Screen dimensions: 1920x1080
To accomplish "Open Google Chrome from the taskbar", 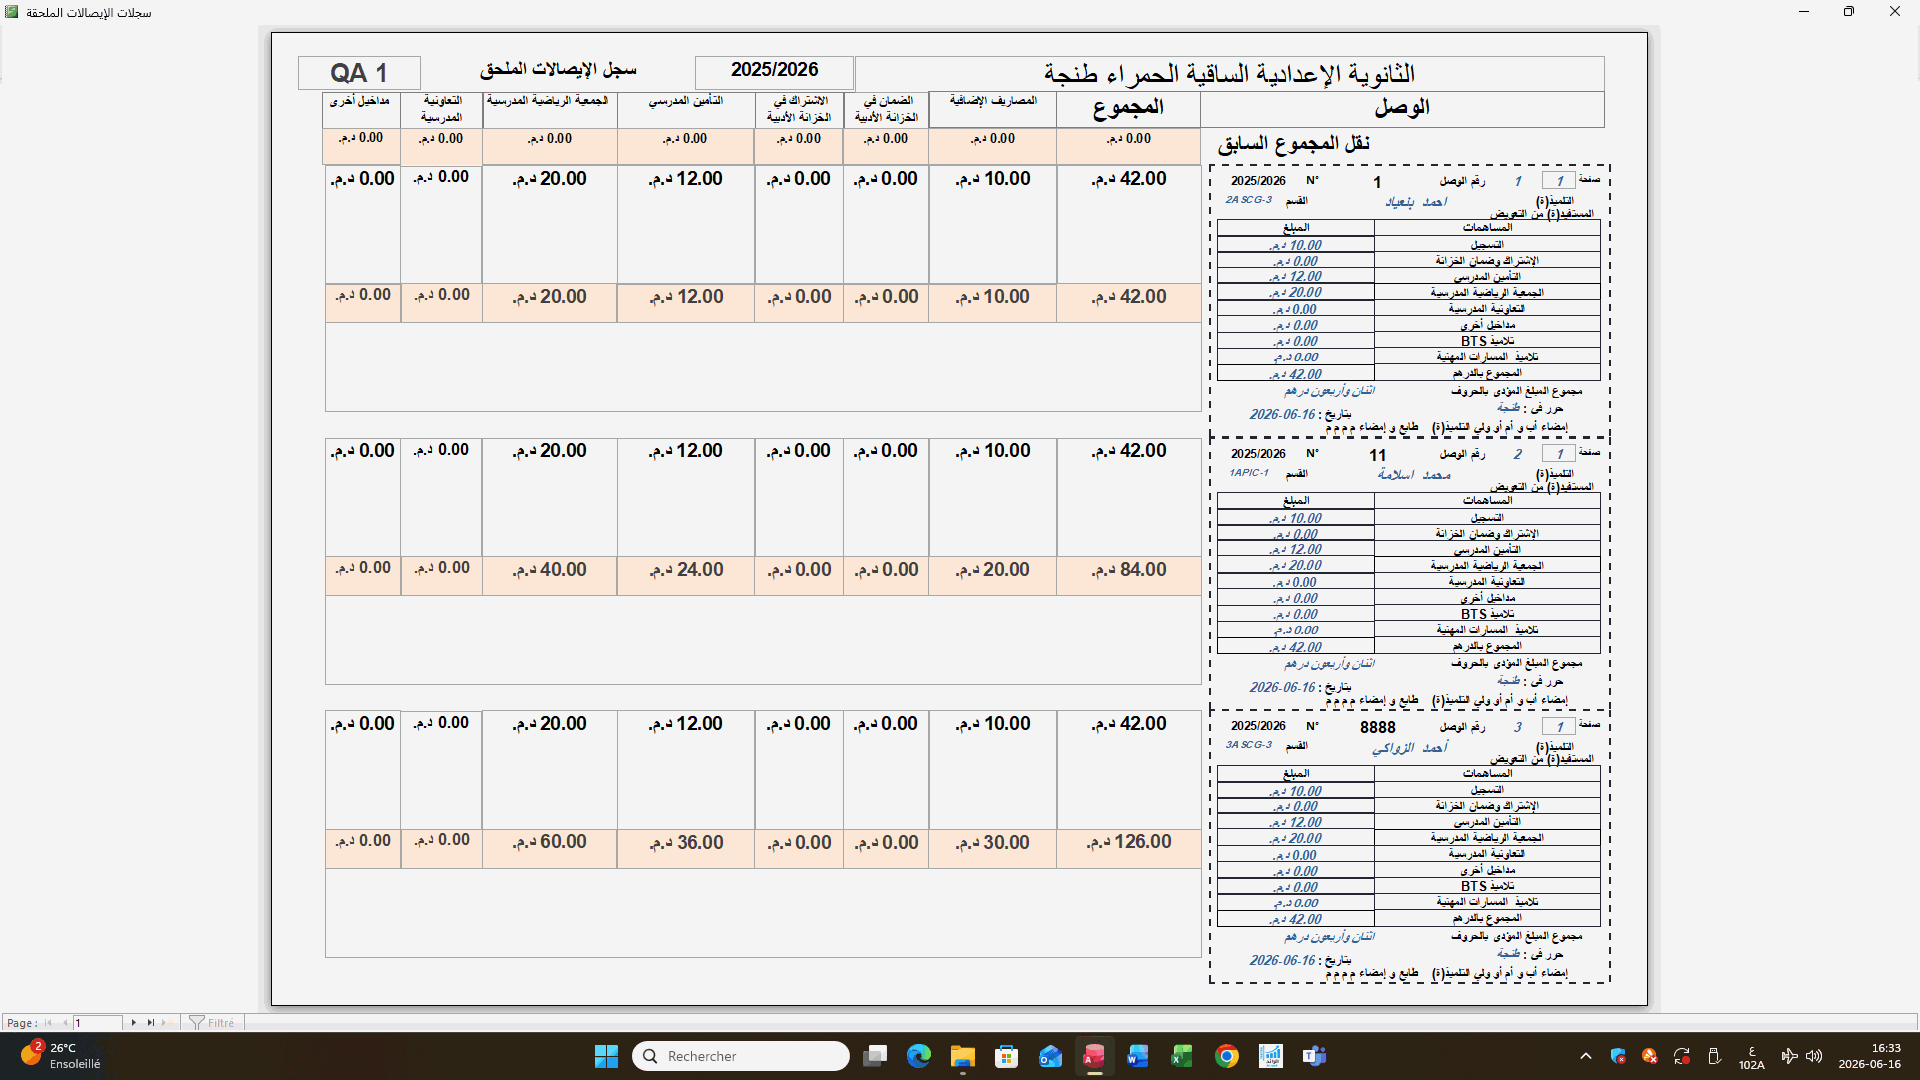I will (1227, 1056).
